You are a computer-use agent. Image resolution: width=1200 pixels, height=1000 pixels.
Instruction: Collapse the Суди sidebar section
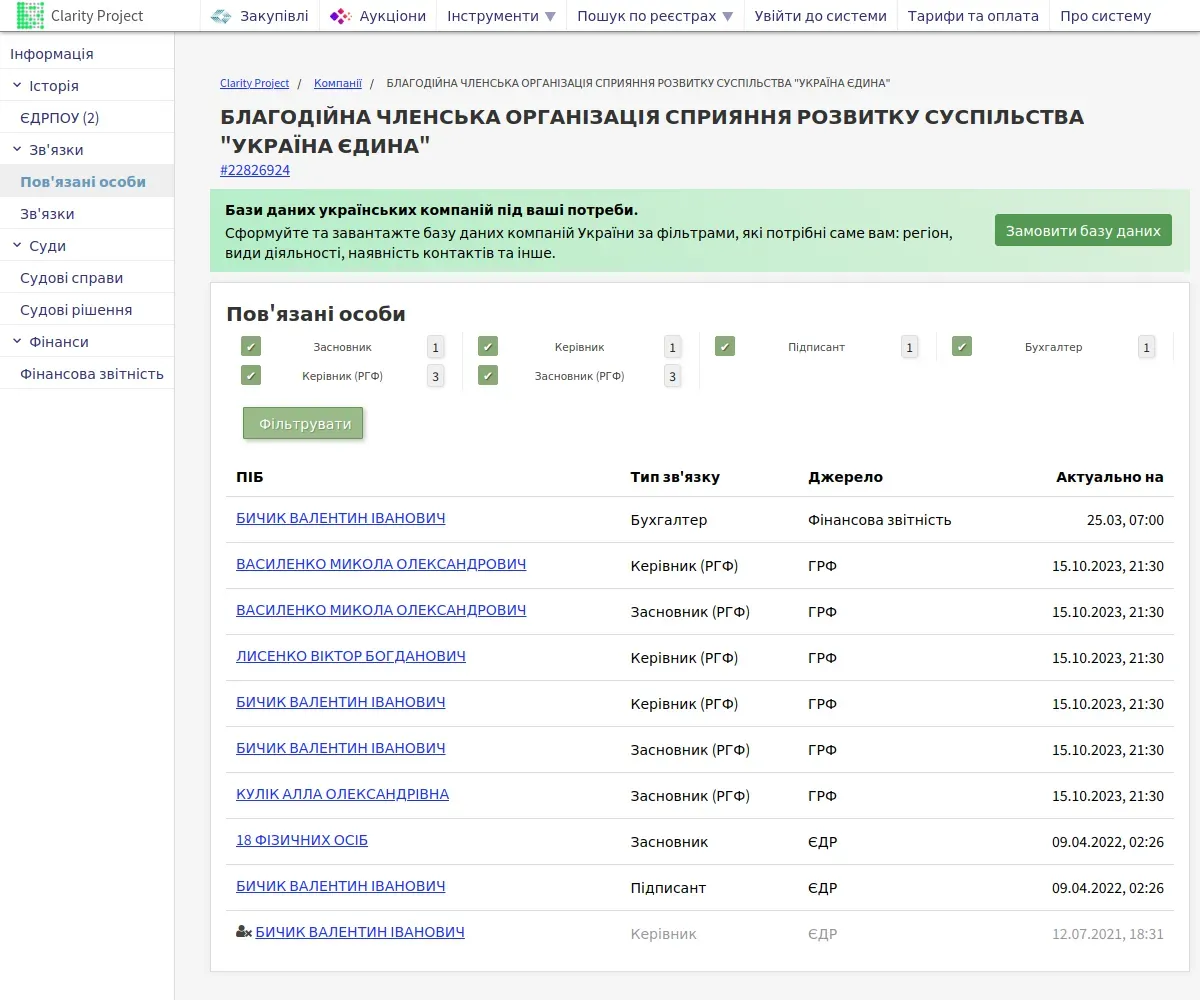(x=18, y=246)
